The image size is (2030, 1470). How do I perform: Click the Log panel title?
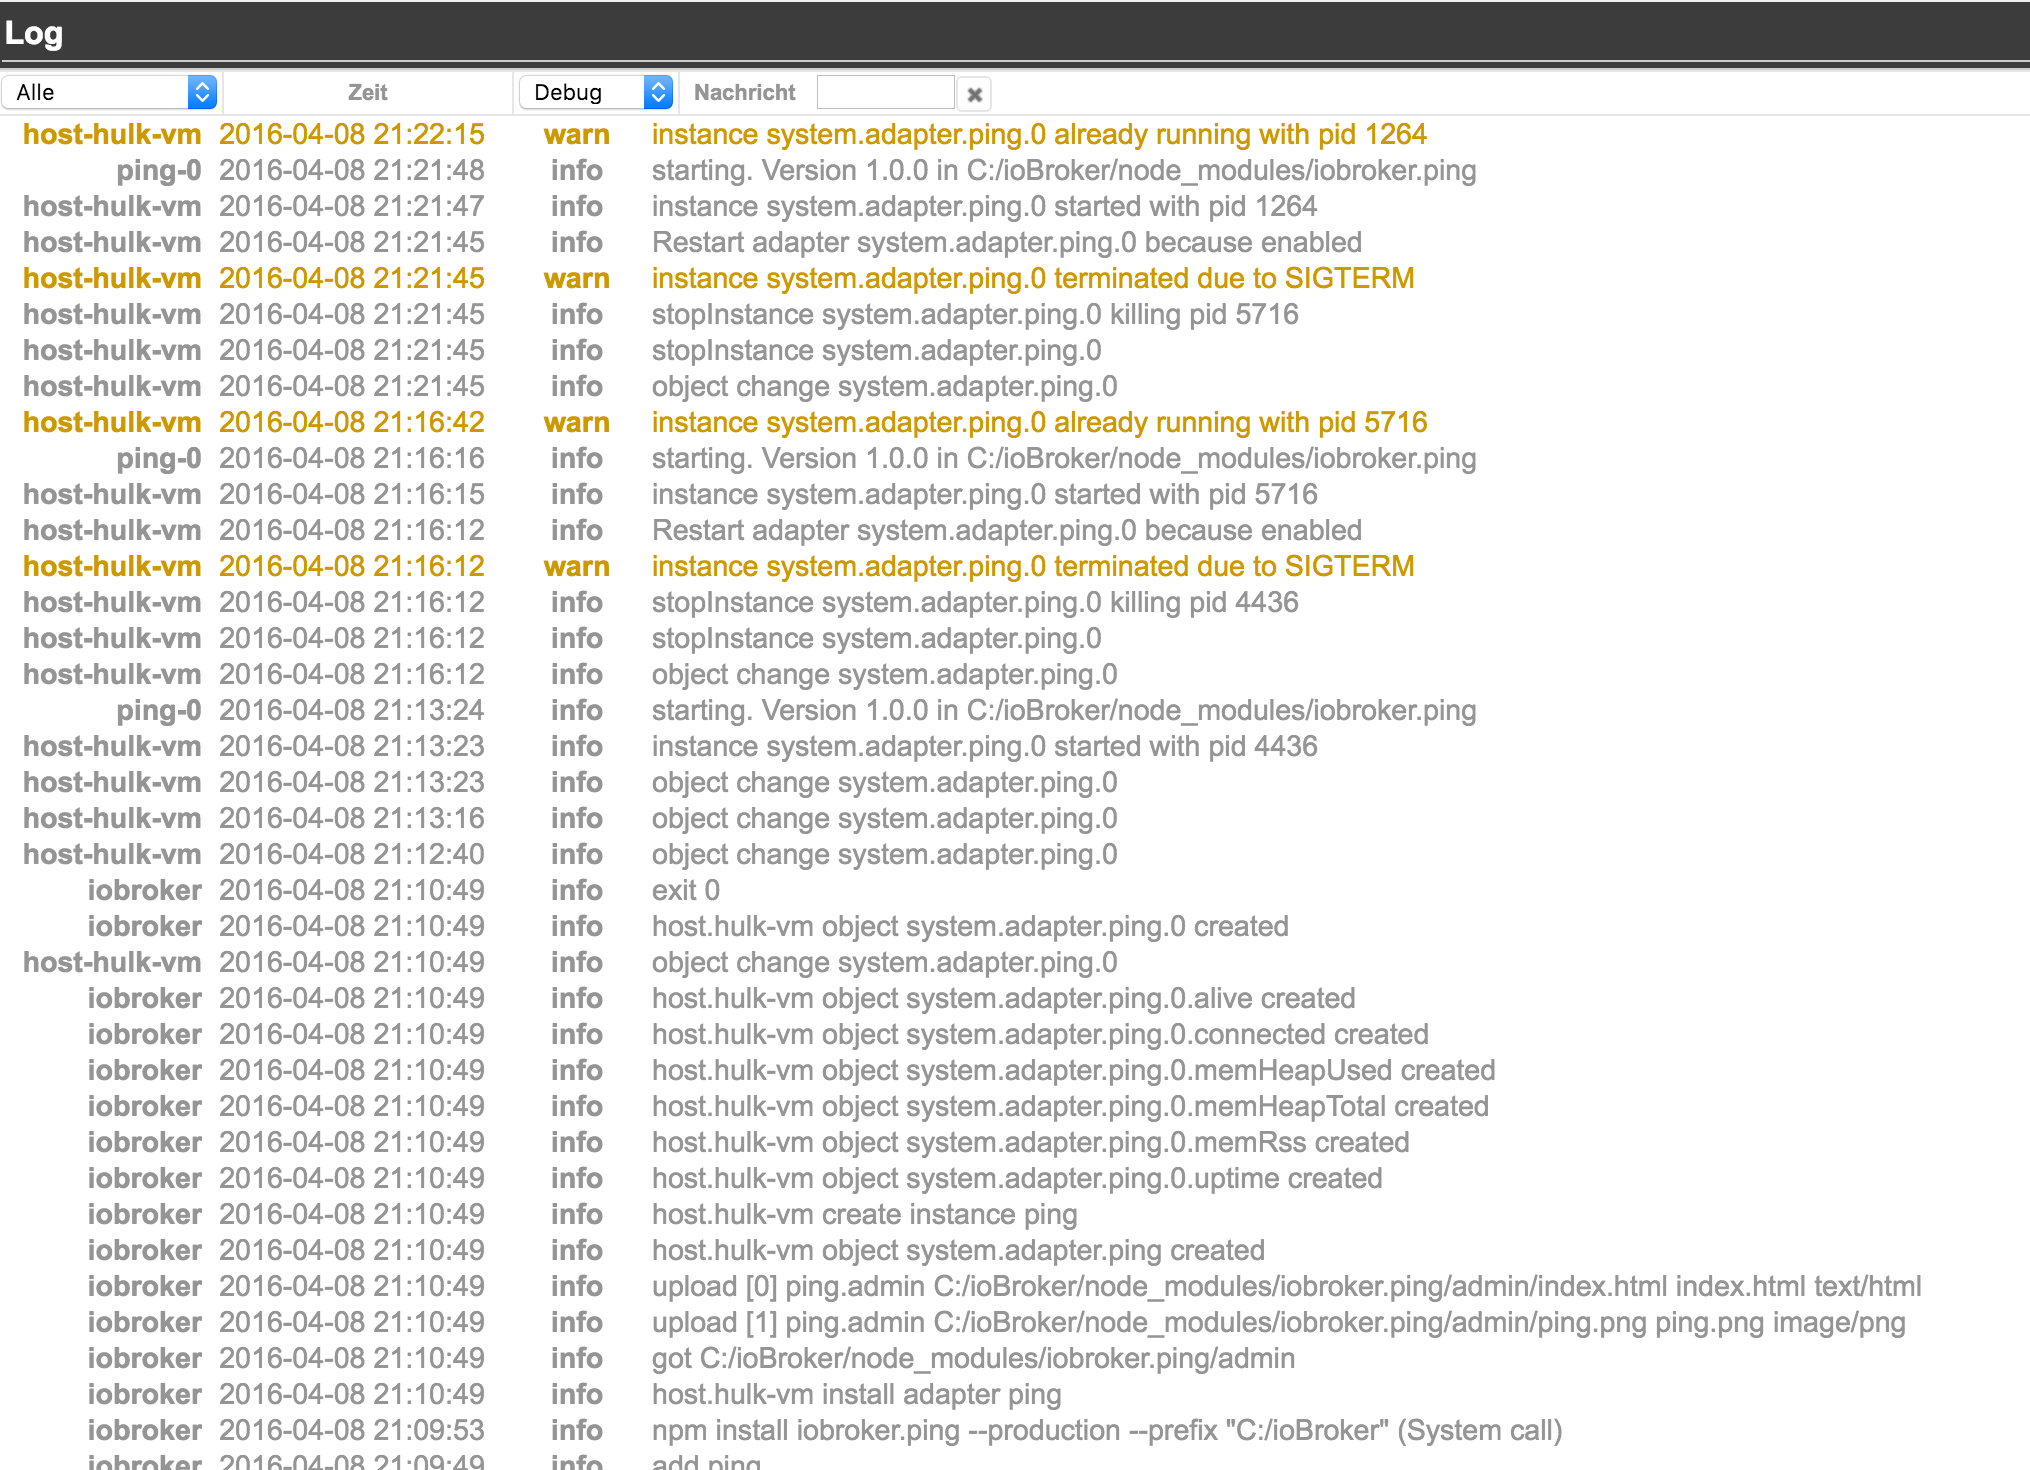(33, 33)
